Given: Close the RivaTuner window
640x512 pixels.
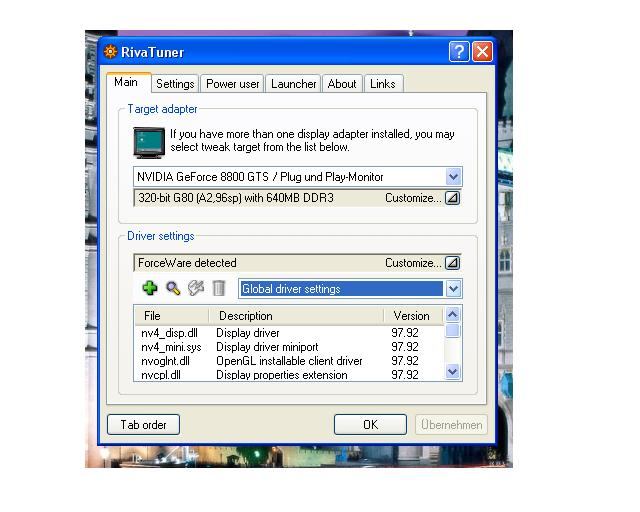Looking at the screenshot, I should [x=482, y=52].
